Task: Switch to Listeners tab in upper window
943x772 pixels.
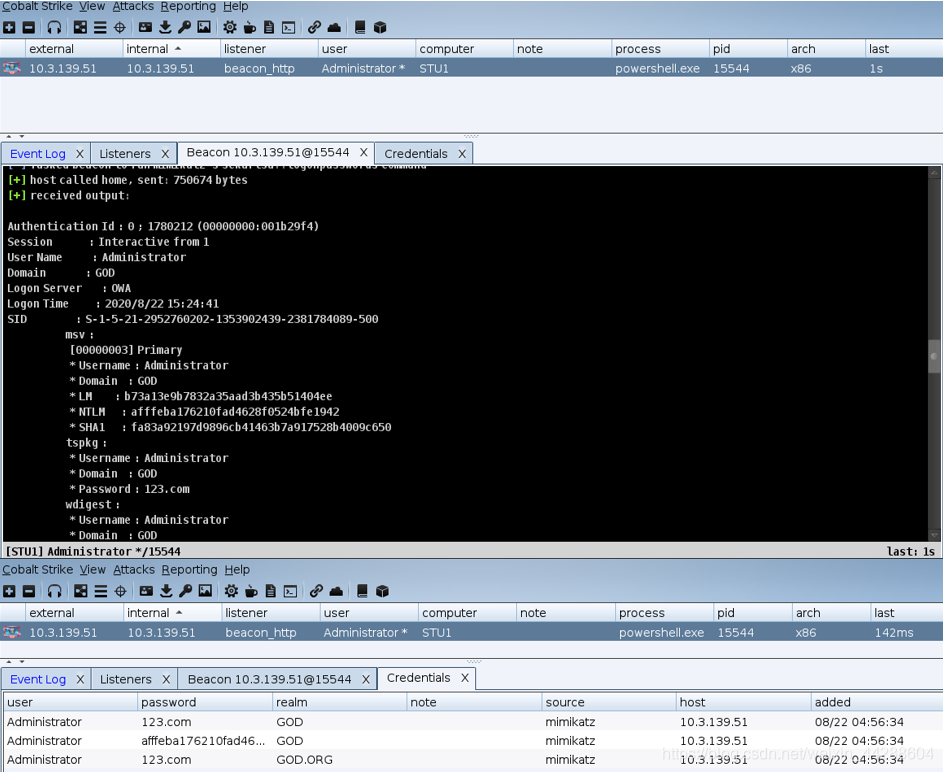Action: [x=125, y=154]
